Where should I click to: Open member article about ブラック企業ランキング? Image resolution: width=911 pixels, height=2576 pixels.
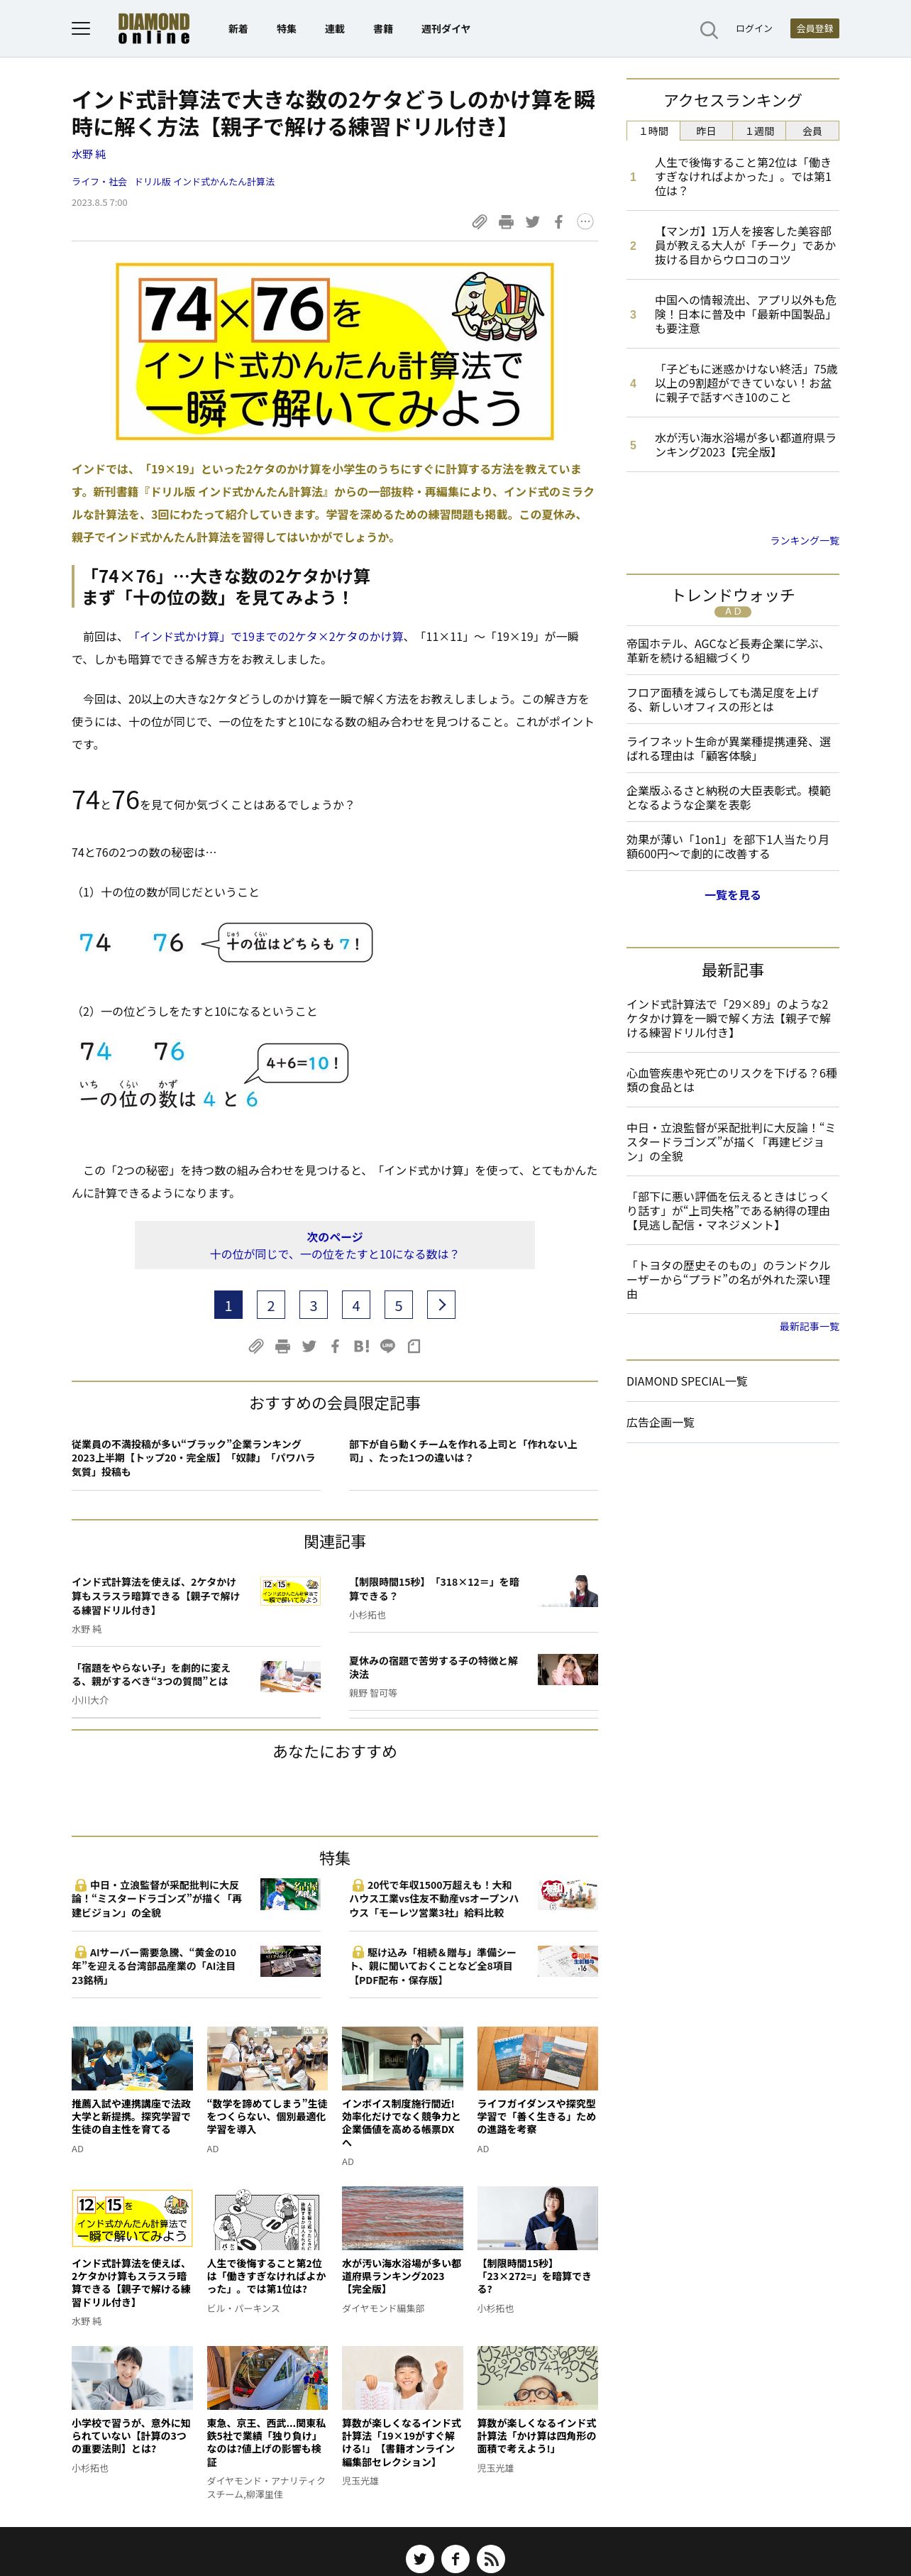pyautogui.click(x=194, y=1458)
